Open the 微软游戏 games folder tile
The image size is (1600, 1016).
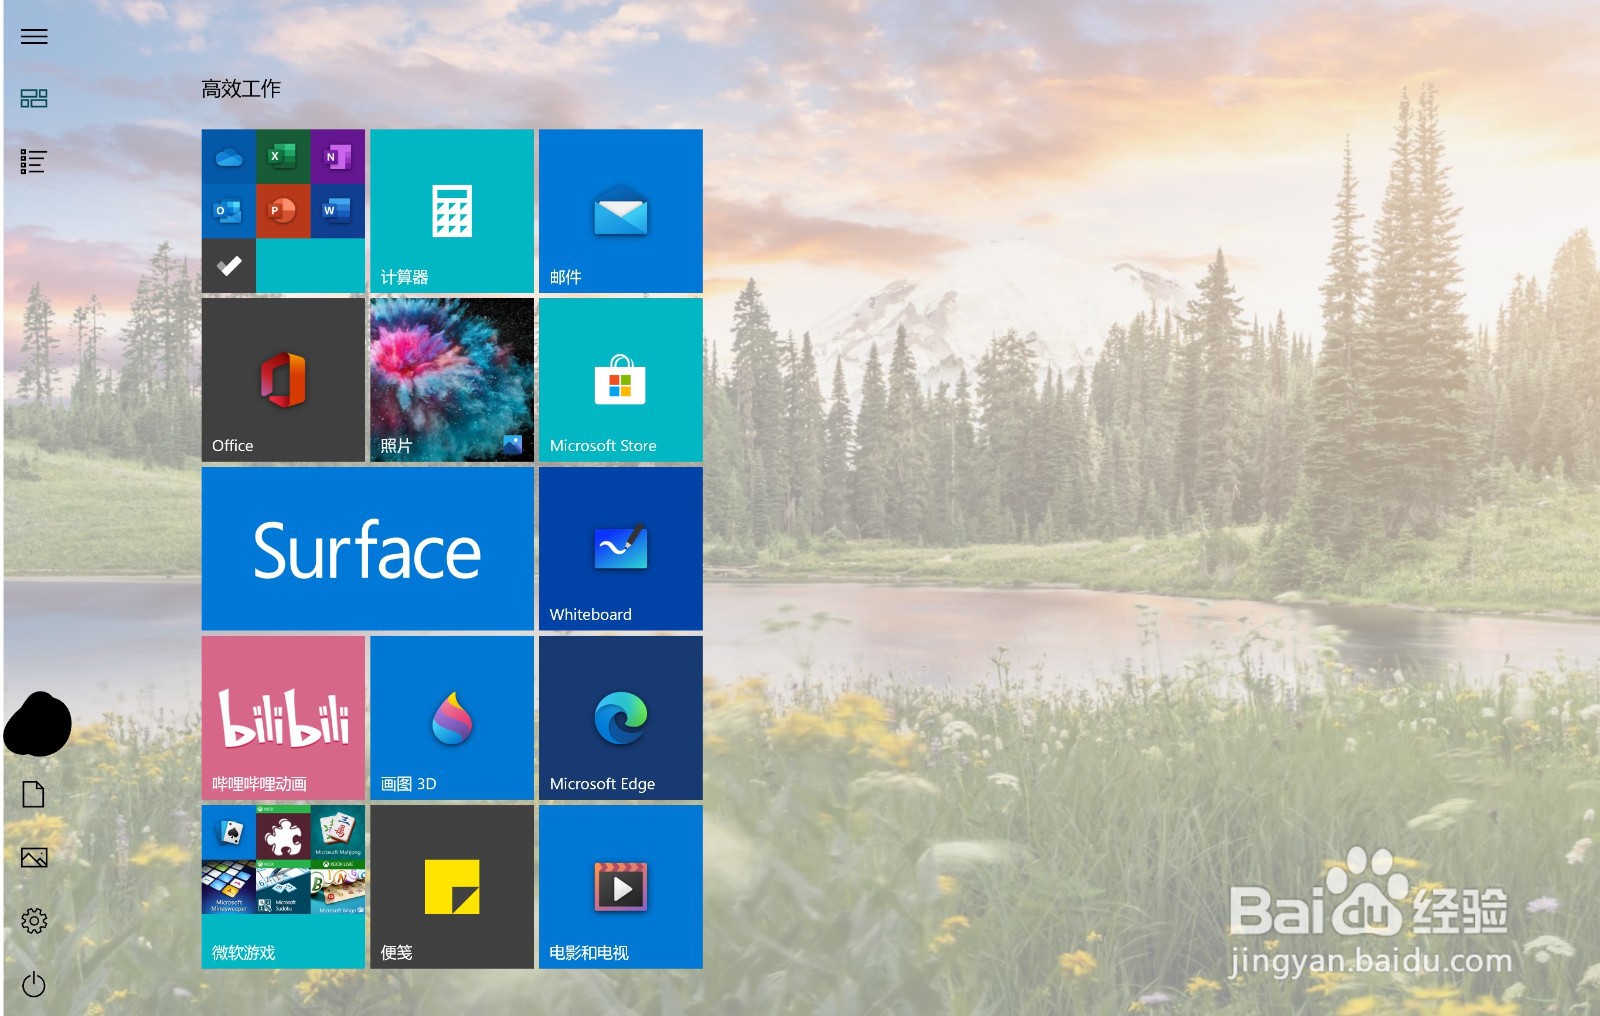[x=283, y=887]
